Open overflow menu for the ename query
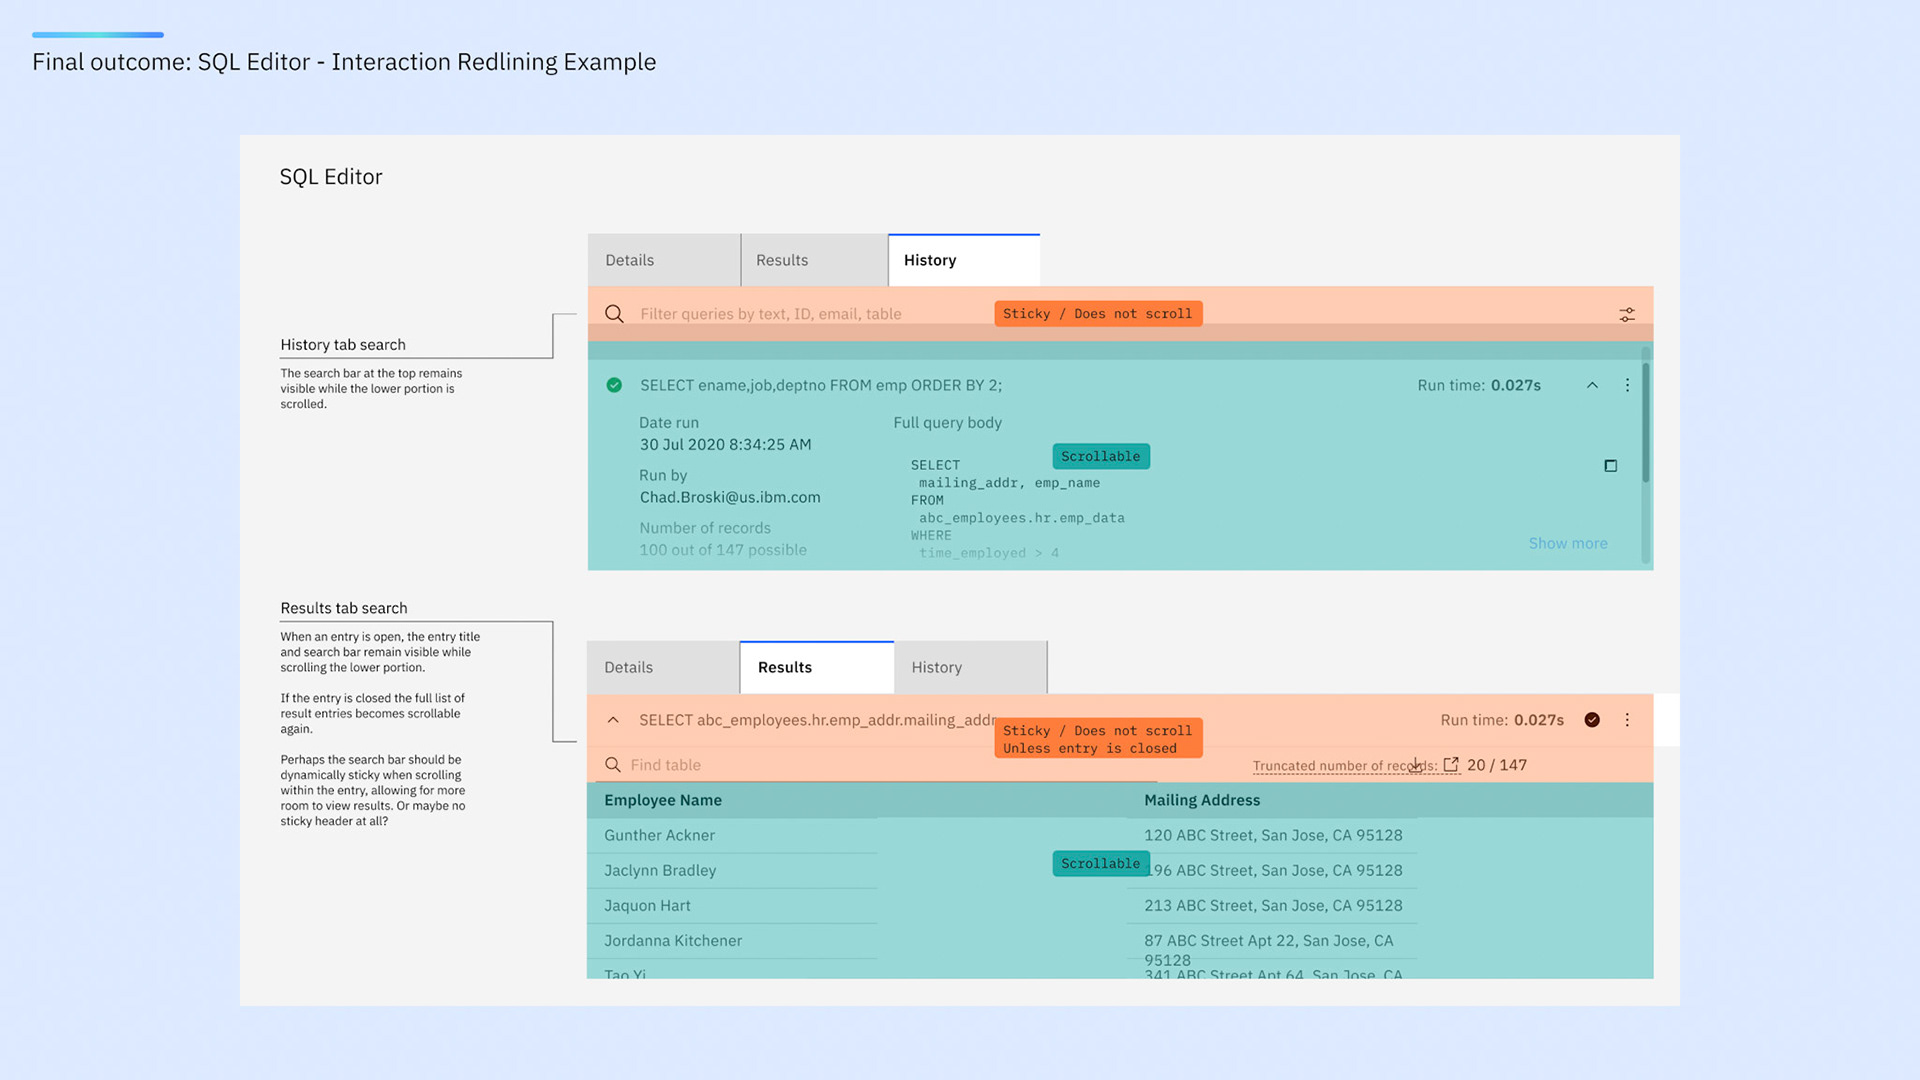This screenshot has height=1080, width=1920. point(1627,385)
